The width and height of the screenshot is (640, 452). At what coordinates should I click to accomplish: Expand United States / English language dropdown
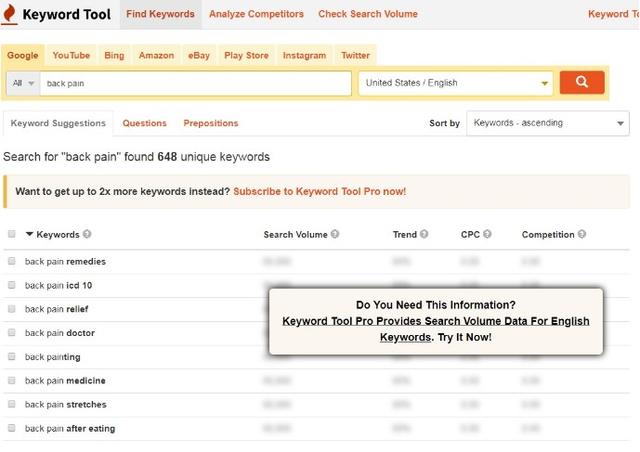(x=456, y=83)
